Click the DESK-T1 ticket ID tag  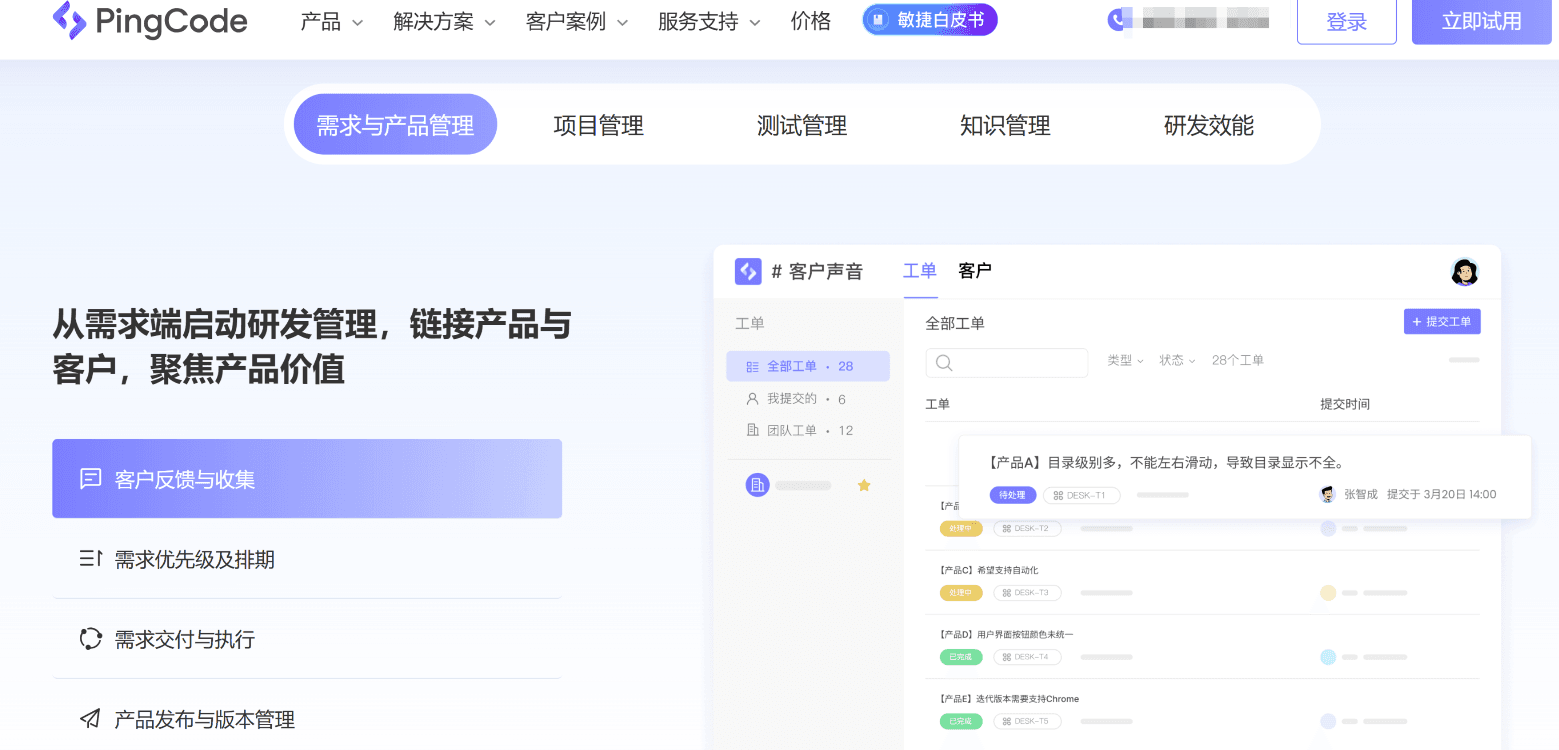1082,495
